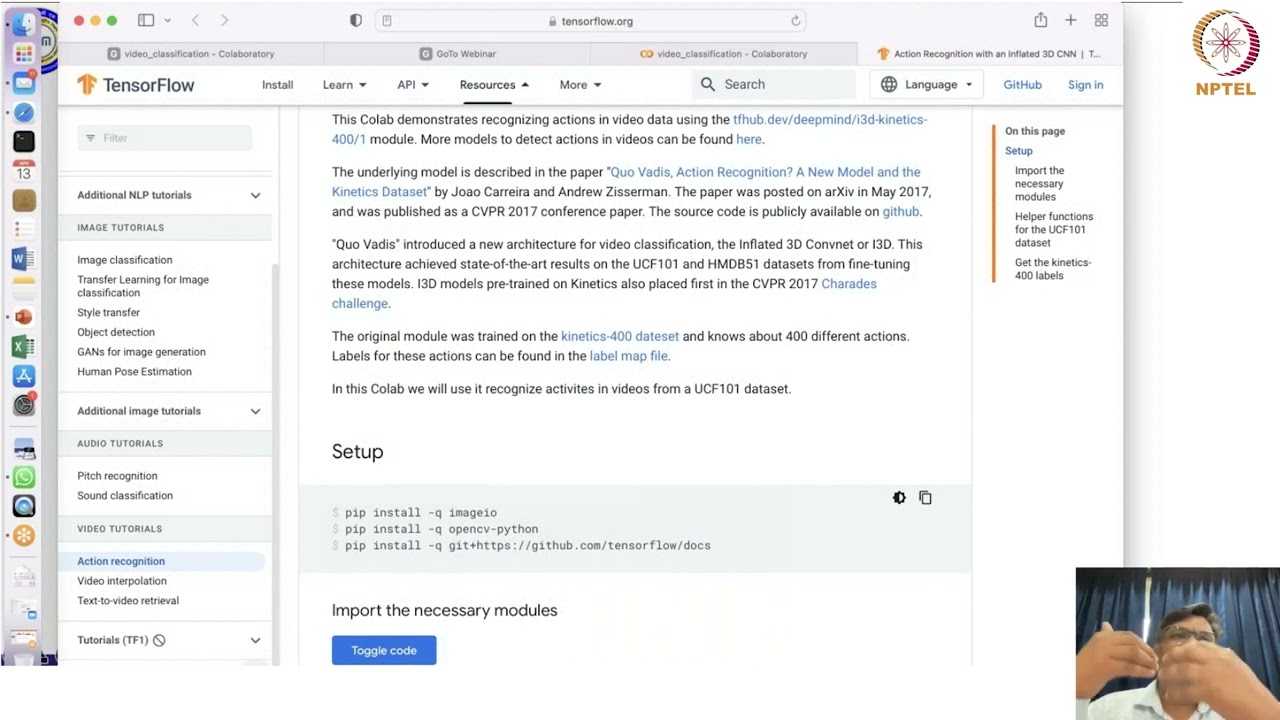Open Human Pose Estimation tutorial
The height and width of the screenshot is (720, 1280).
(x=134, y=372)
